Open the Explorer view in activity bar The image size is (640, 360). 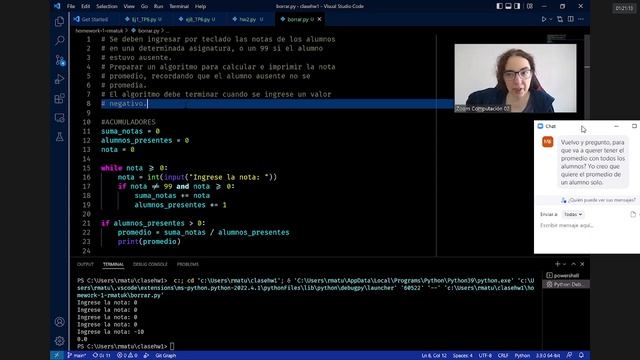coord(60,21)
